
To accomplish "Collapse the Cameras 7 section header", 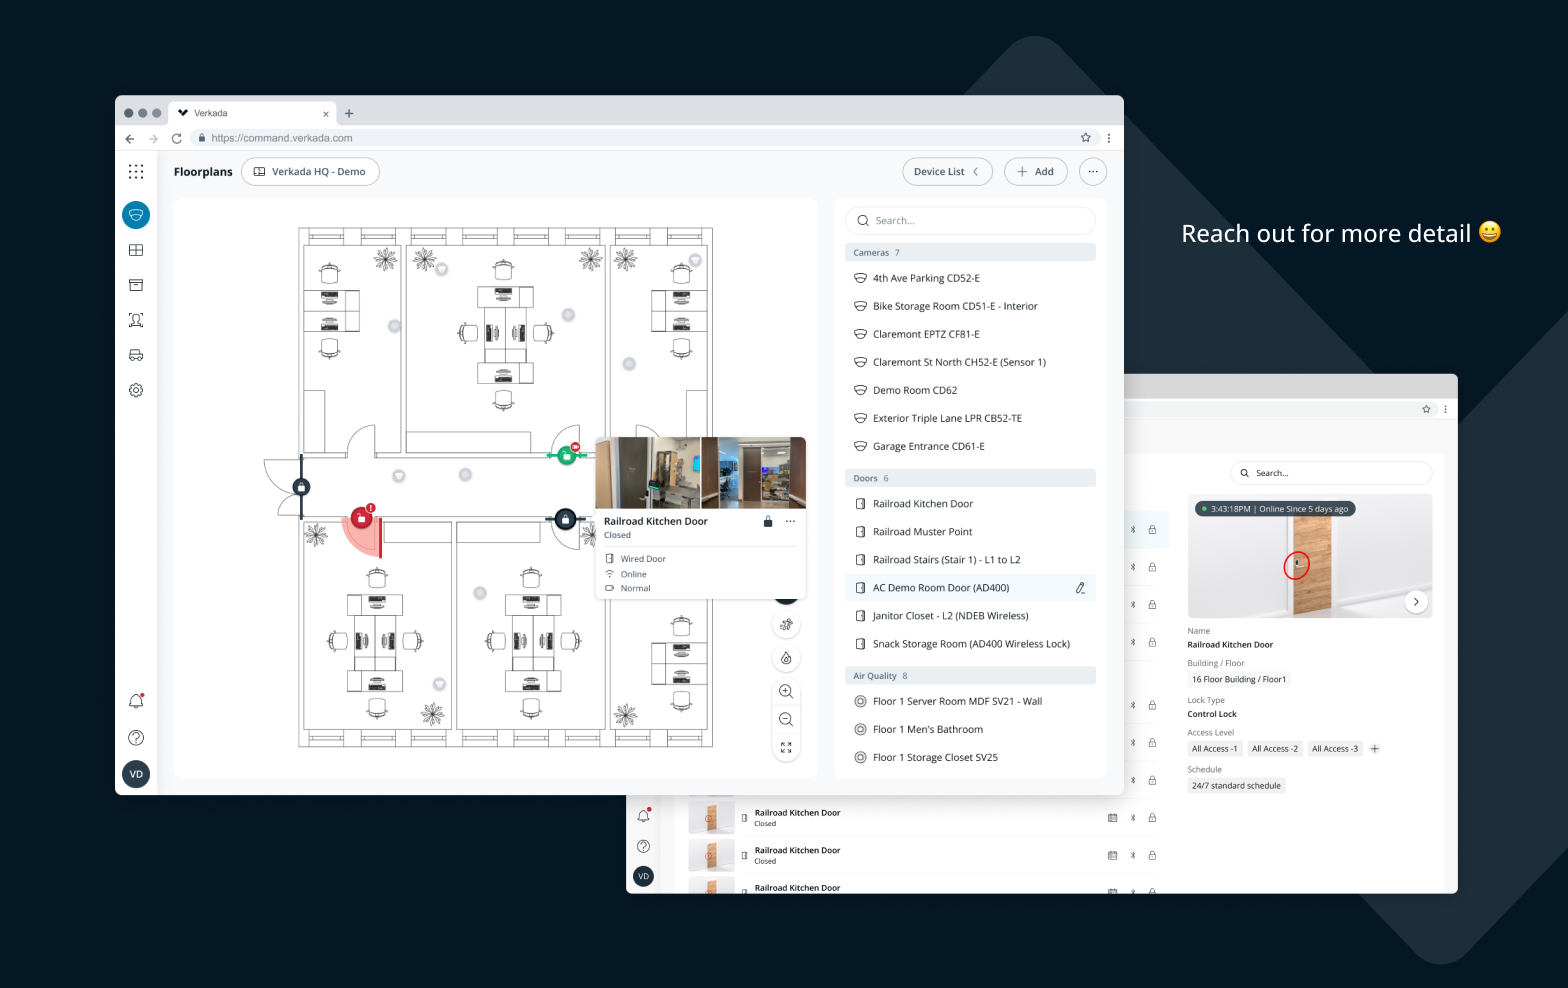I will pos(970,253).
